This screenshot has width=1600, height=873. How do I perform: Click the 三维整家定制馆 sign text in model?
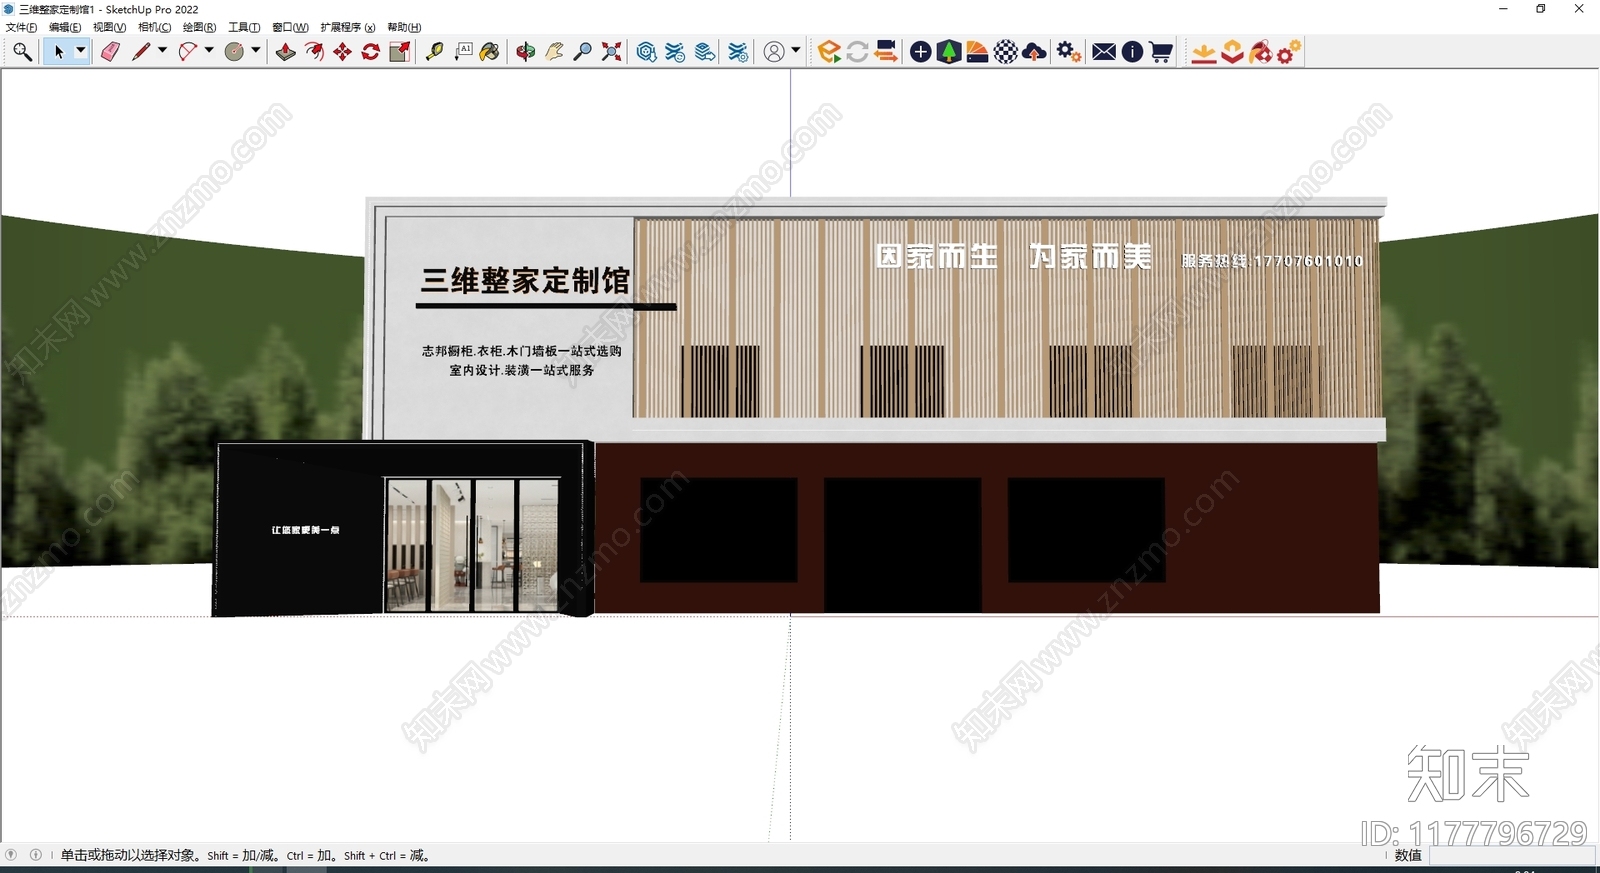tap(525, 280)
